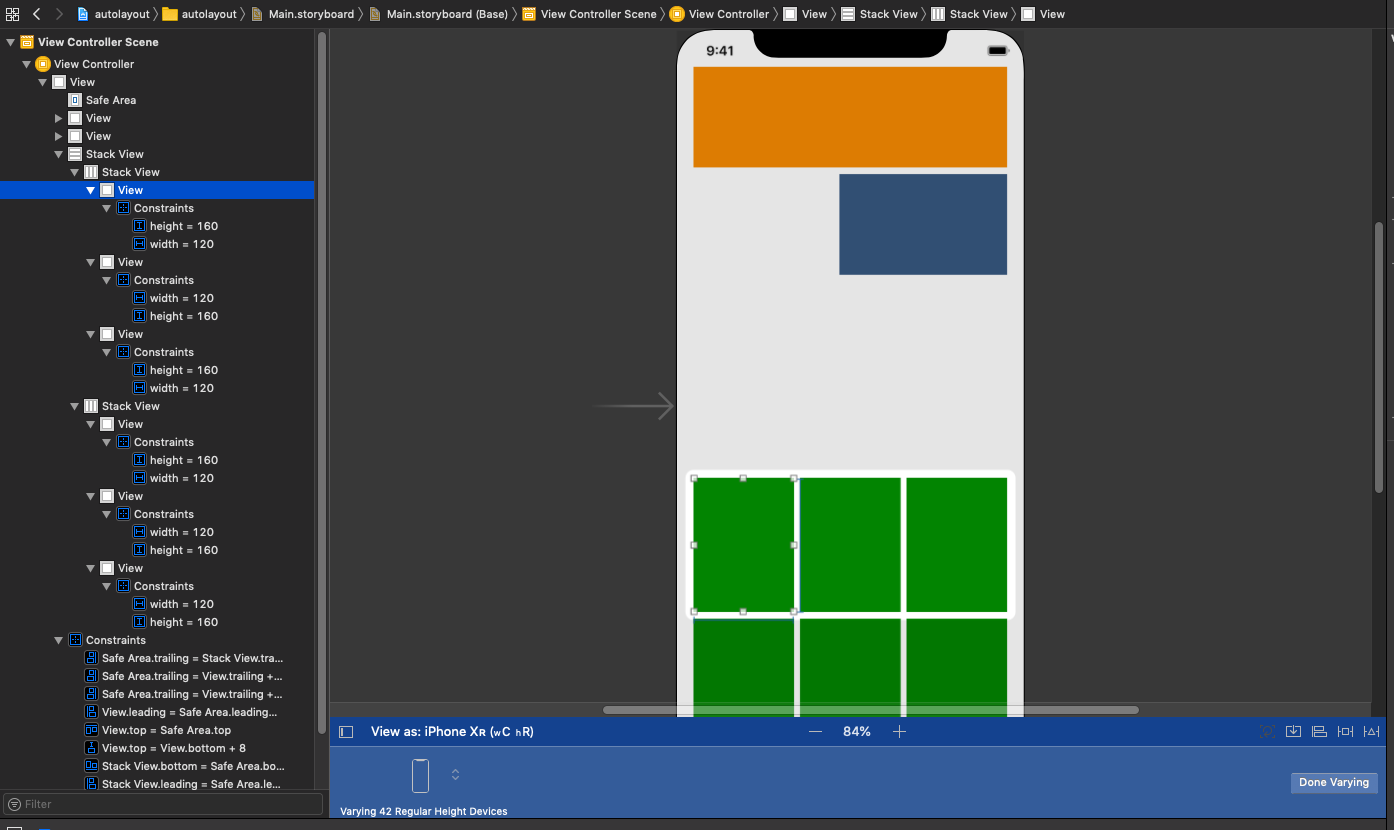This screenshot has width=1394, height=830.
Task: Click the yellow autolayout folder in jump bar
Action: (x=169, y=14)
